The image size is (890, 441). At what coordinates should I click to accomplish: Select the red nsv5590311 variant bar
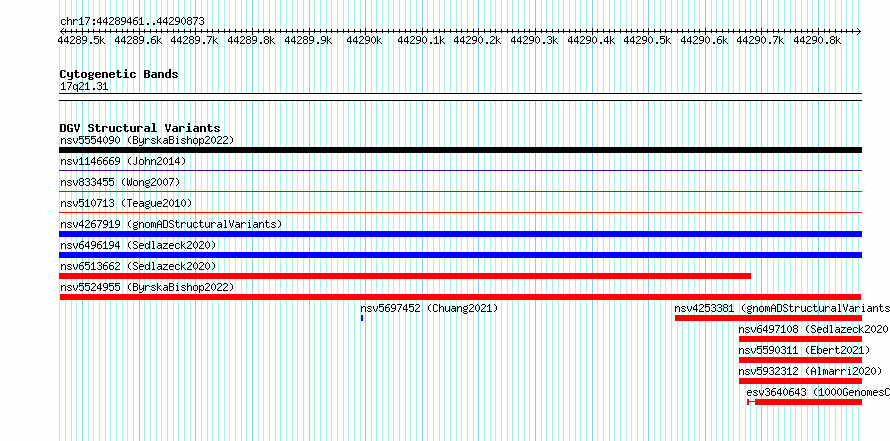click(800, 360)
